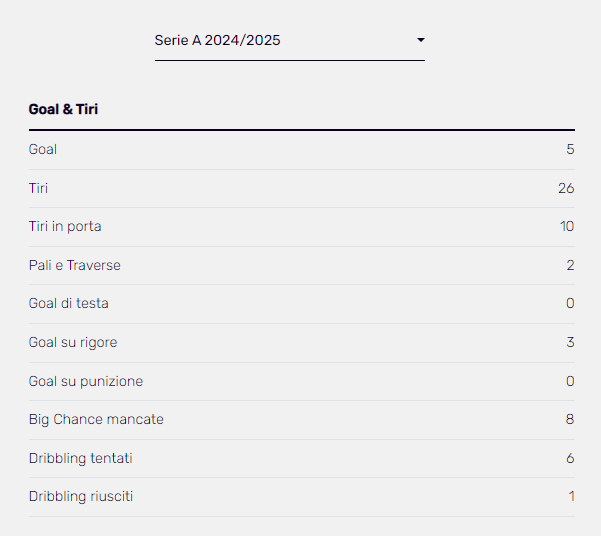Click the Tiri value 26
Screen dimensions: 601x536
pos(566,188)
